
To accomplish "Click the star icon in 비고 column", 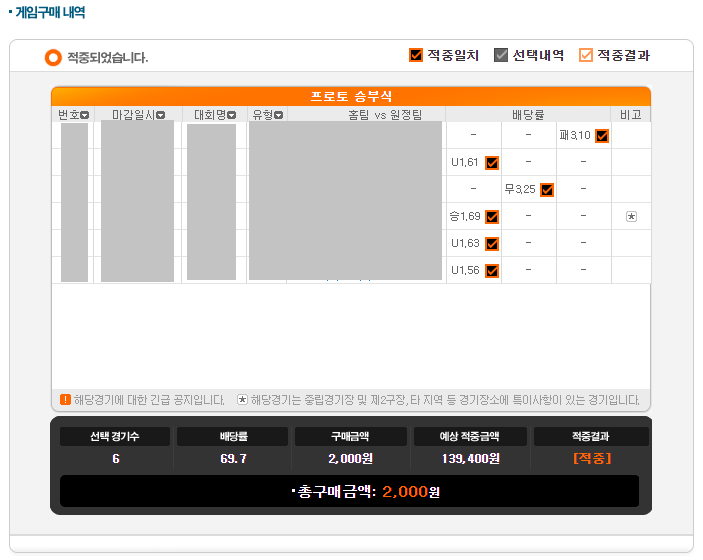I will [631, 216].
